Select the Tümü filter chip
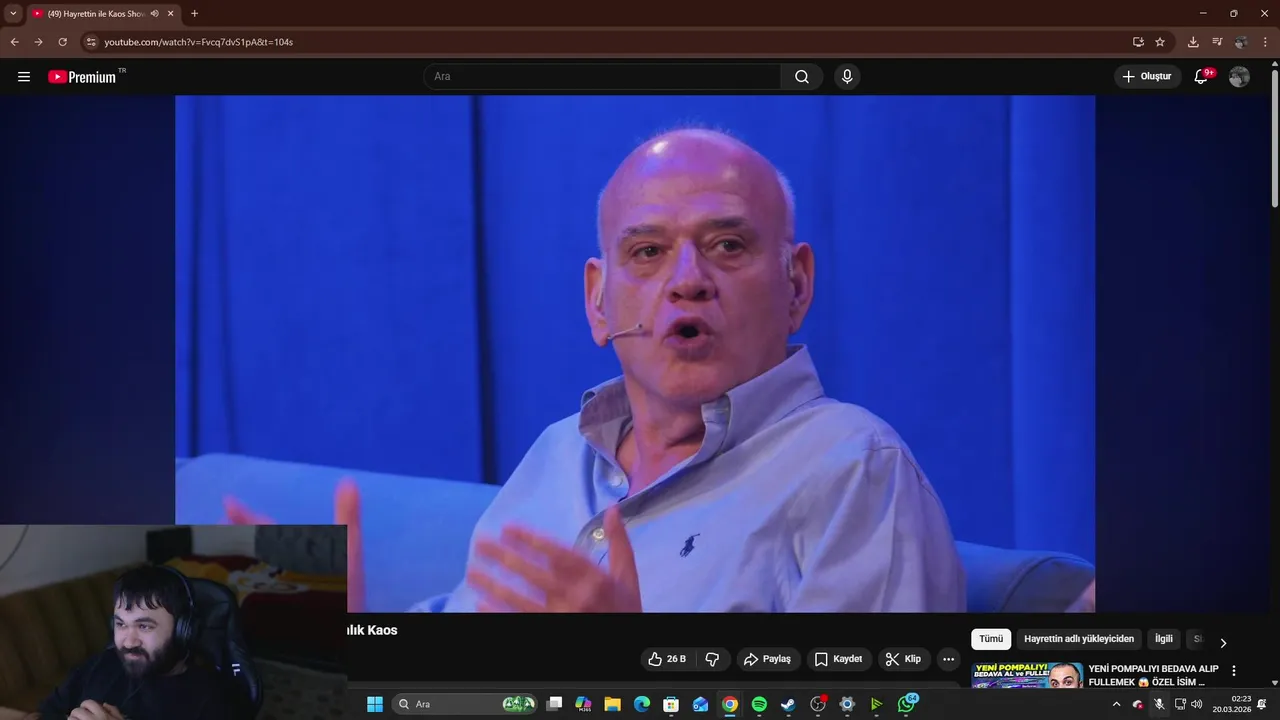Screen dimensions: 1280x720 coord(991,639)
